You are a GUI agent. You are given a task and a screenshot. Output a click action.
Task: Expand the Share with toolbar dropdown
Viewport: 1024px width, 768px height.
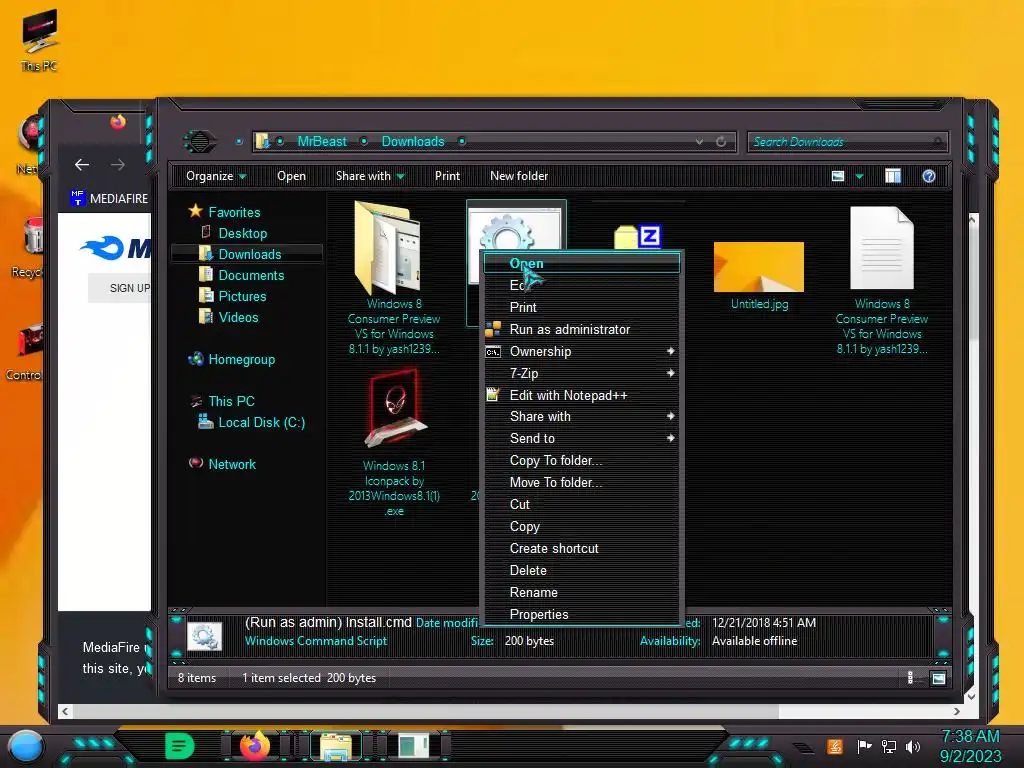(370, 176)
